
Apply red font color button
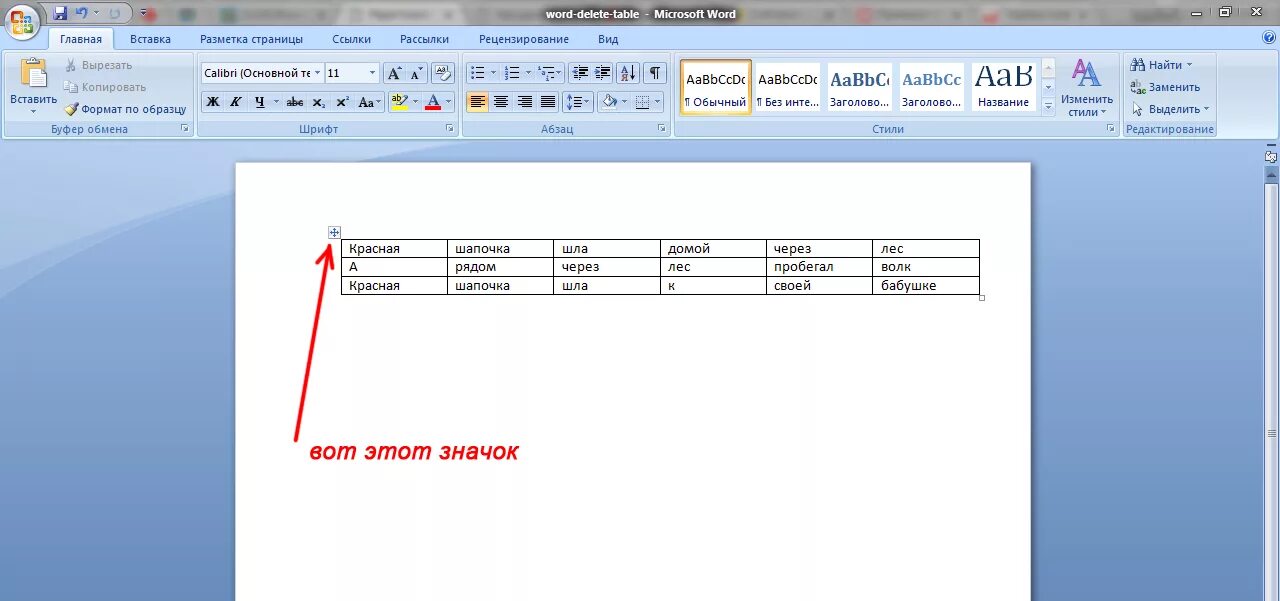(432, 102)
